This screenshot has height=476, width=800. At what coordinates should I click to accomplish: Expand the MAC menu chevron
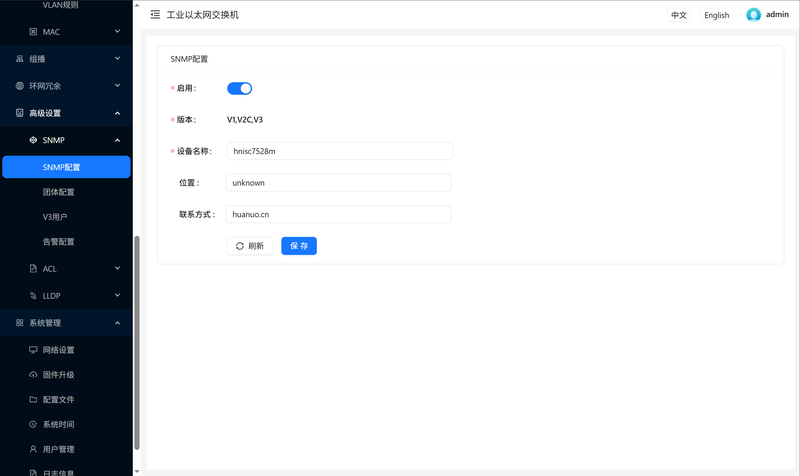pyautogui.click(x=117, y=32)
